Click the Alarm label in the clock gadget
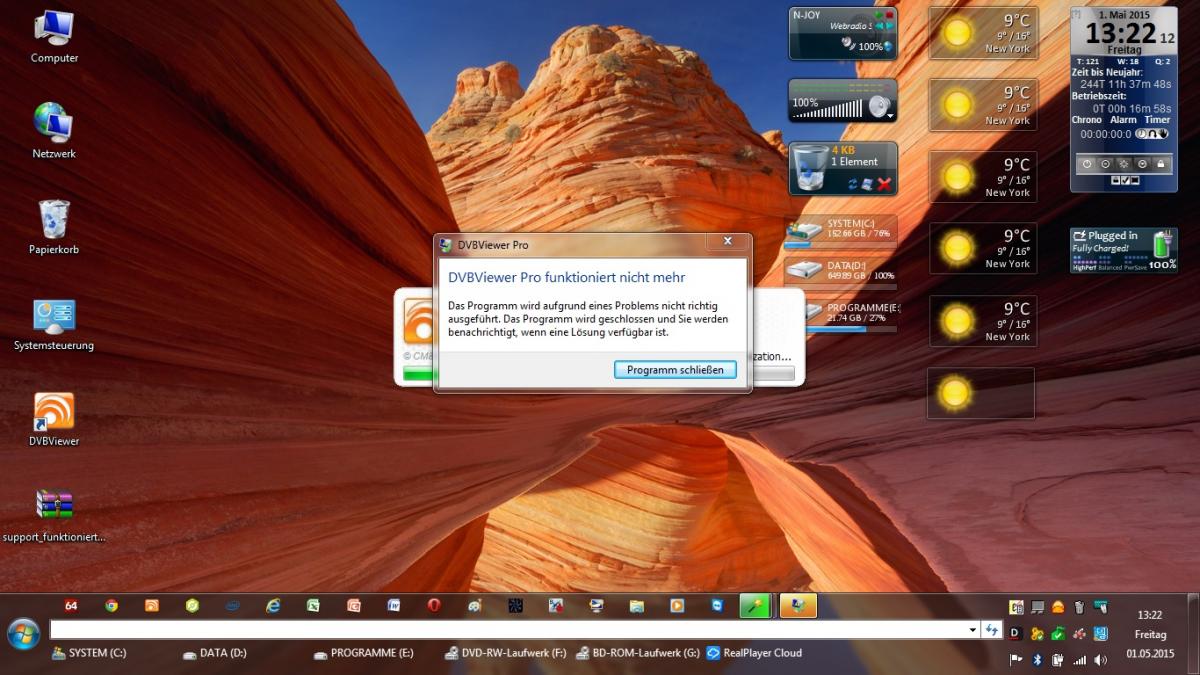The height and width of the screenshot is (675, 1200). coord(1123,120)
